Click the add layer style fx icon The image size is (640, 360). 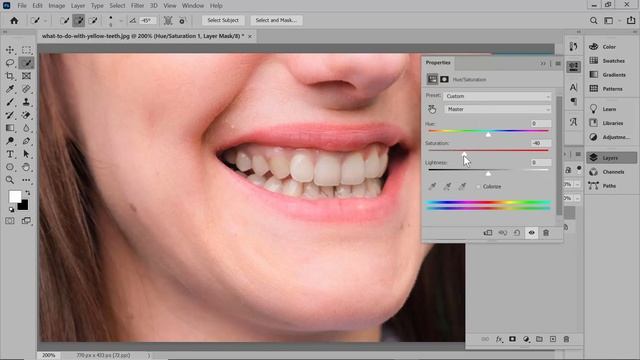click(x=499, y=339)
